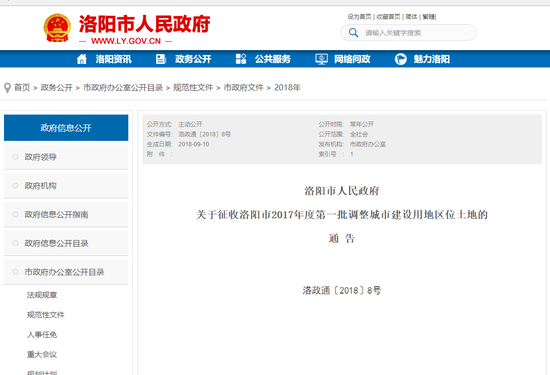Screen dimensions: 550x375
Task: Open 市政府文件 breadcrumb link
Action: point(243,88)
